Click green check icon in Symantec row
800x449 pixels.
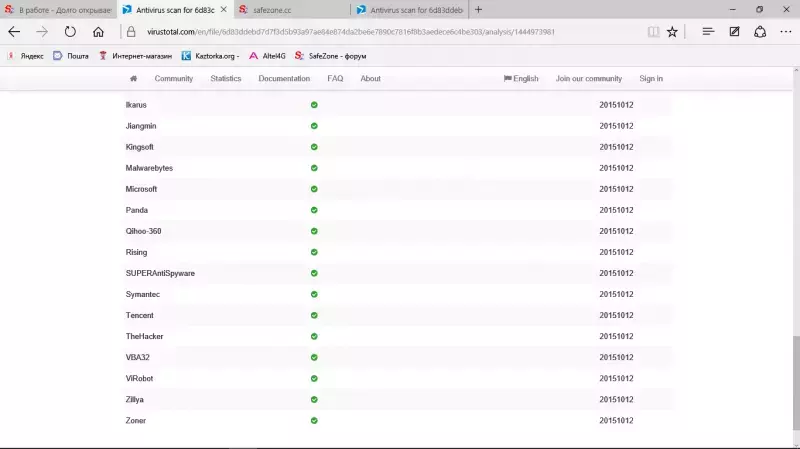point(314,294)
